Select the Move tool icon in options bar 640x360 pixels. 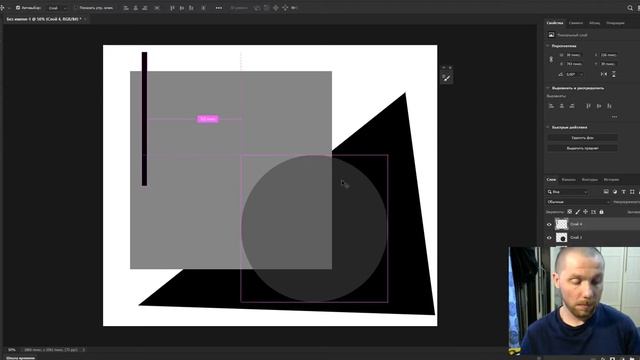[x=2, y=8]
